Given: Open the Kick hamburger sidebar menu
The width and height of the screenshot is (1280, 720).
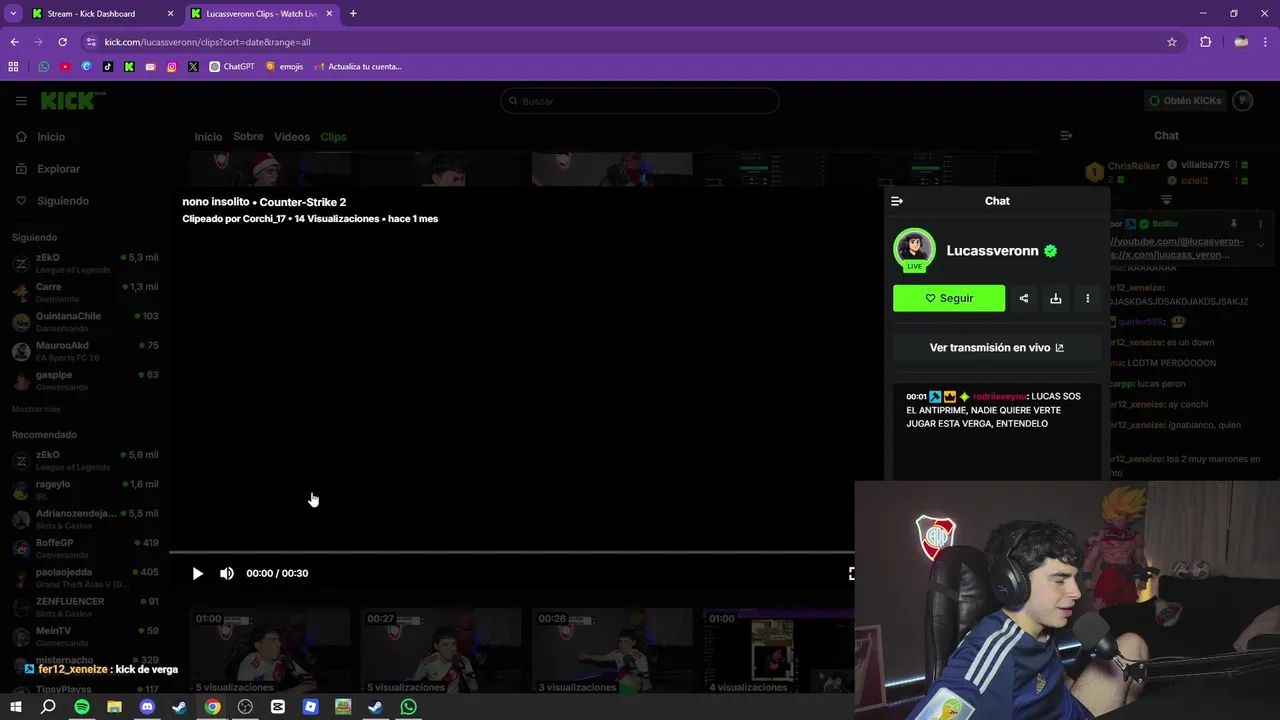Looking at the screenshot, I should click(21, 101).
